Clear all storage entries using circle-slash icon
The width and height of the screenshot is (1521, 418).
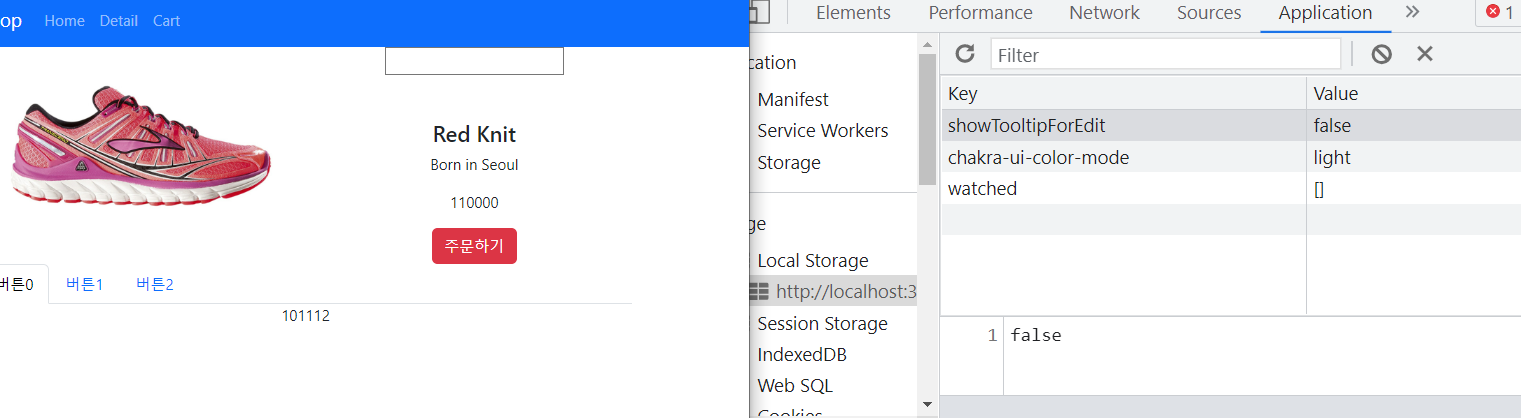pos(1381,54)
